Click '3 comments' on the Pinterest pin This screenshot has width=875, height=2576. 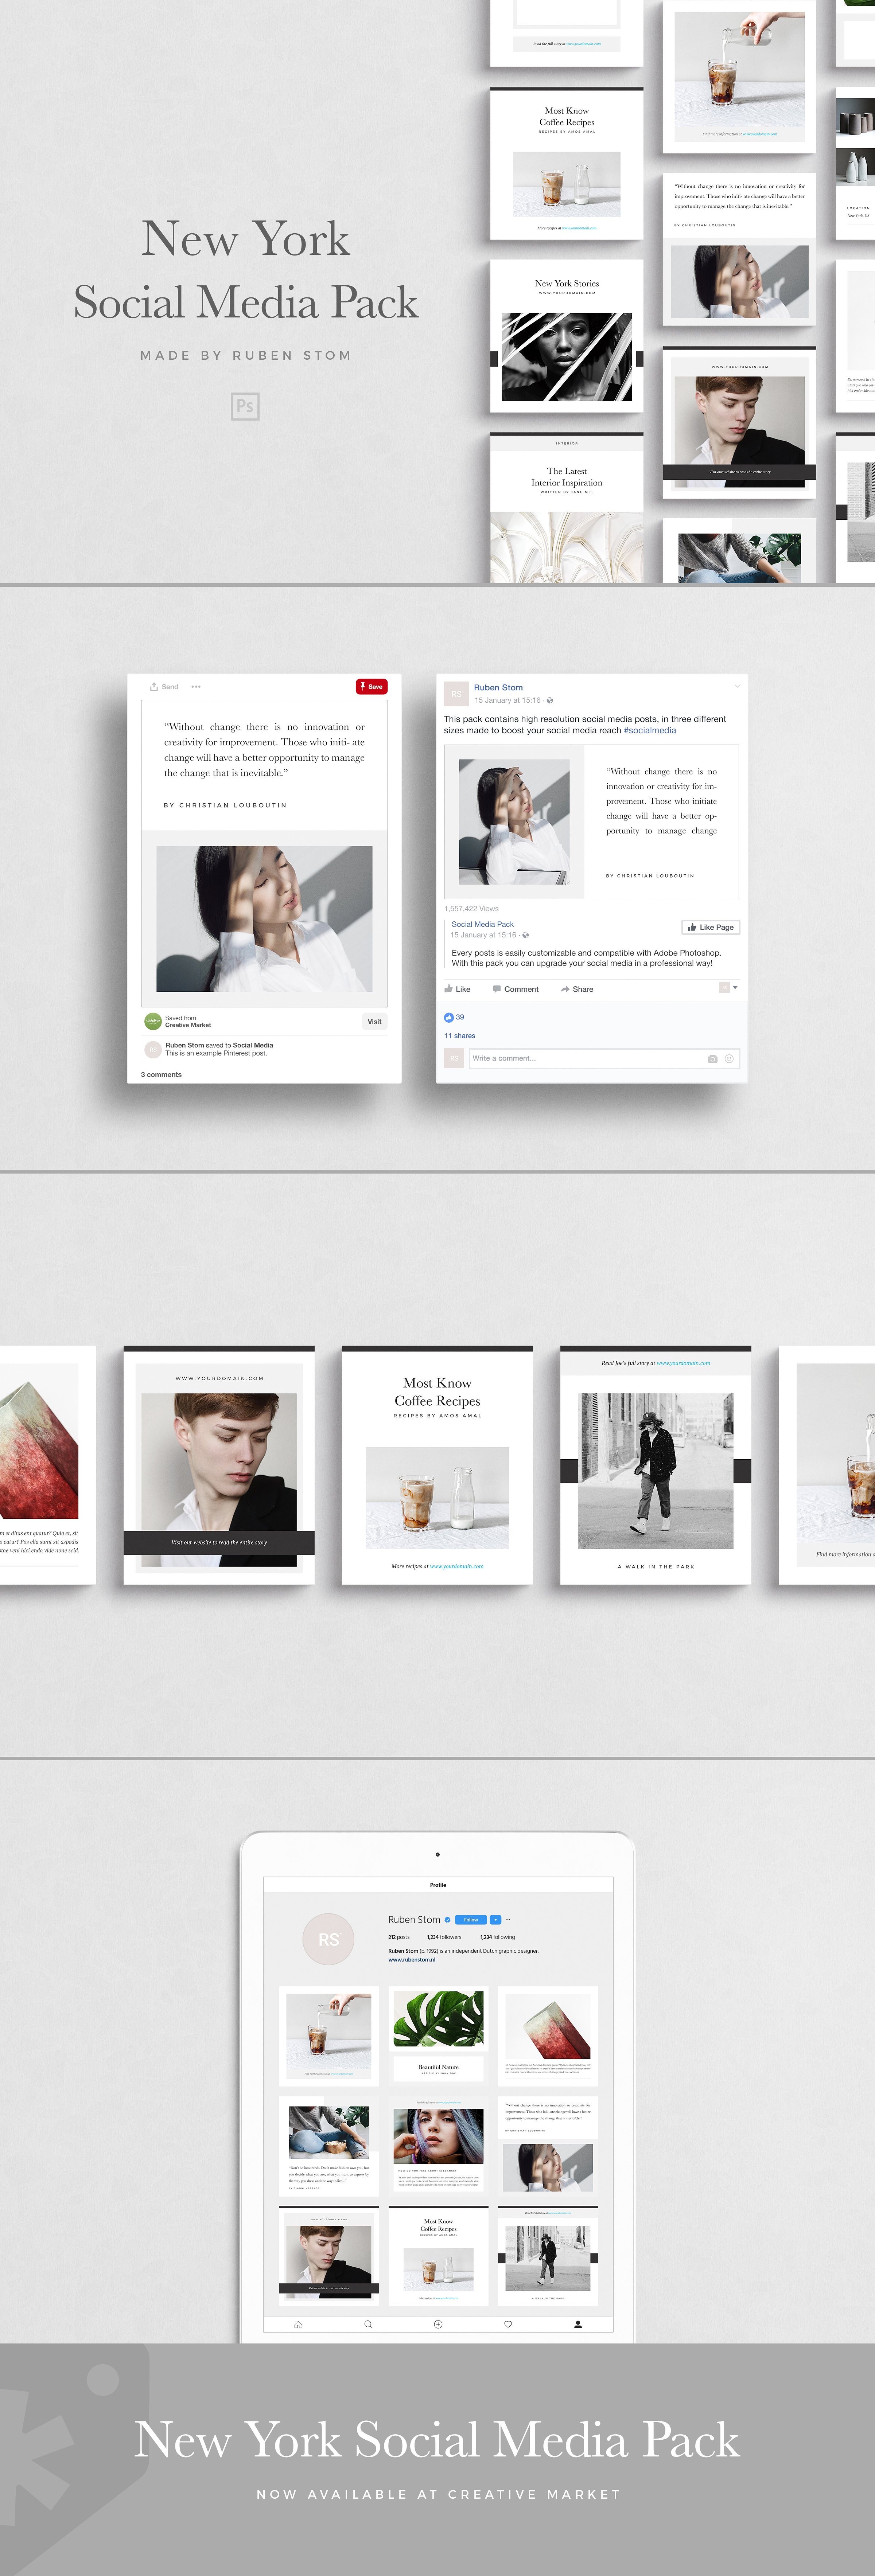pyautogui.click(x=161, y=1075)
